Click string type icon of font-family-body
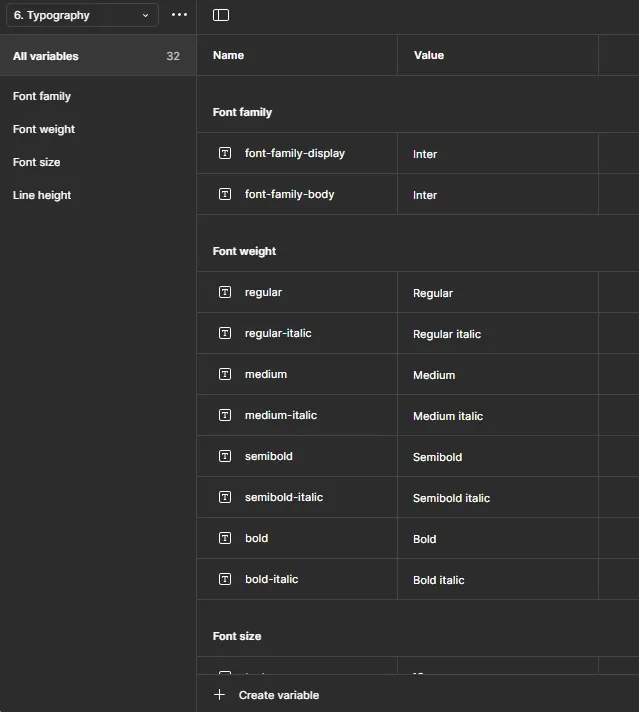 pos(225,194)
